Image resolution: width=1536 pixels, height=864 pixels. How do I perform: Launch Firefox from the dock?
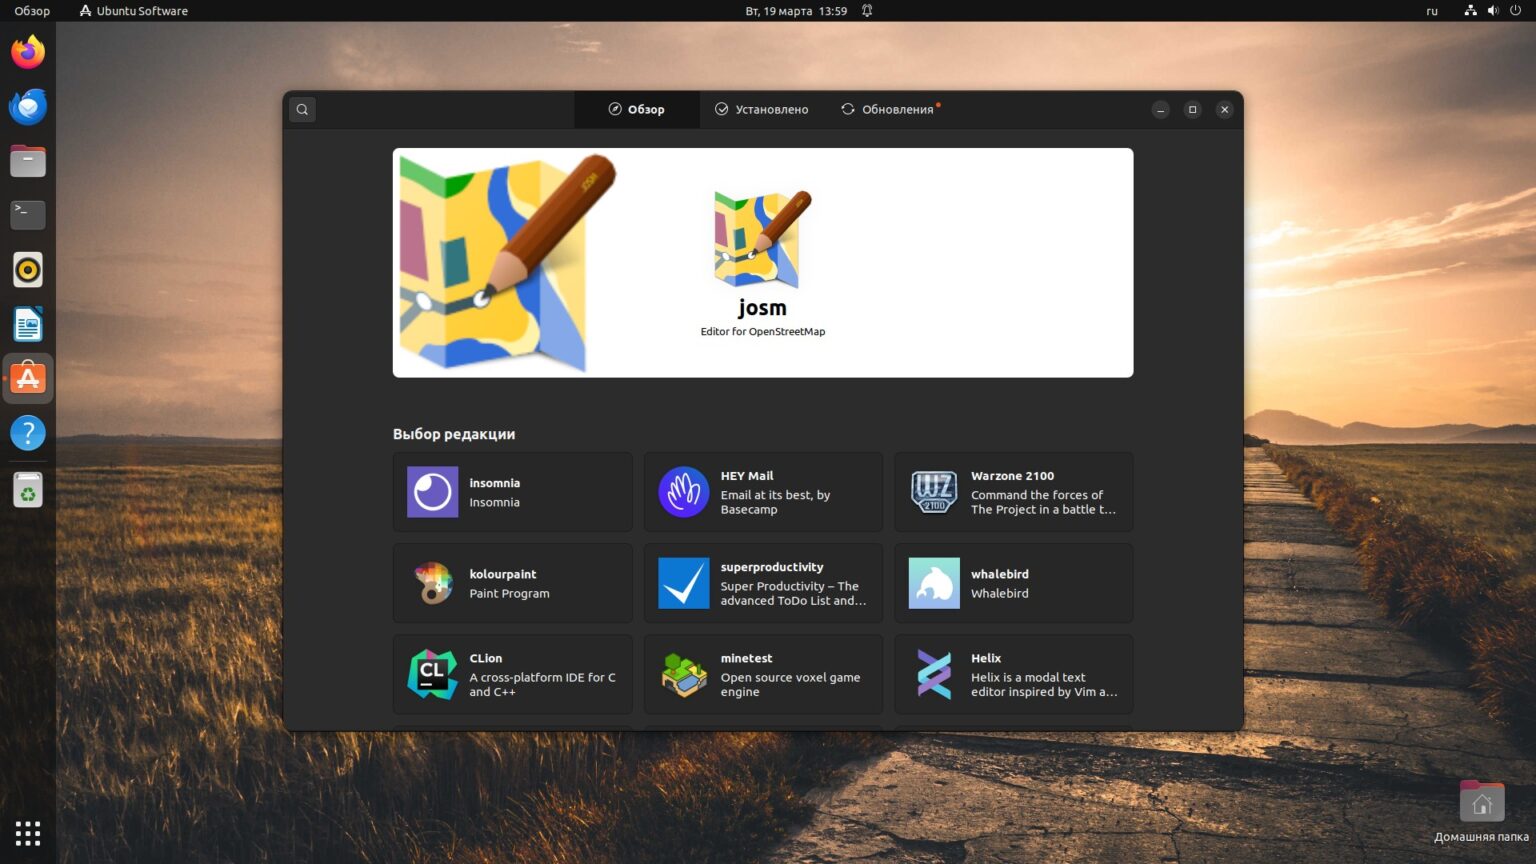click(x=27, y=51)
